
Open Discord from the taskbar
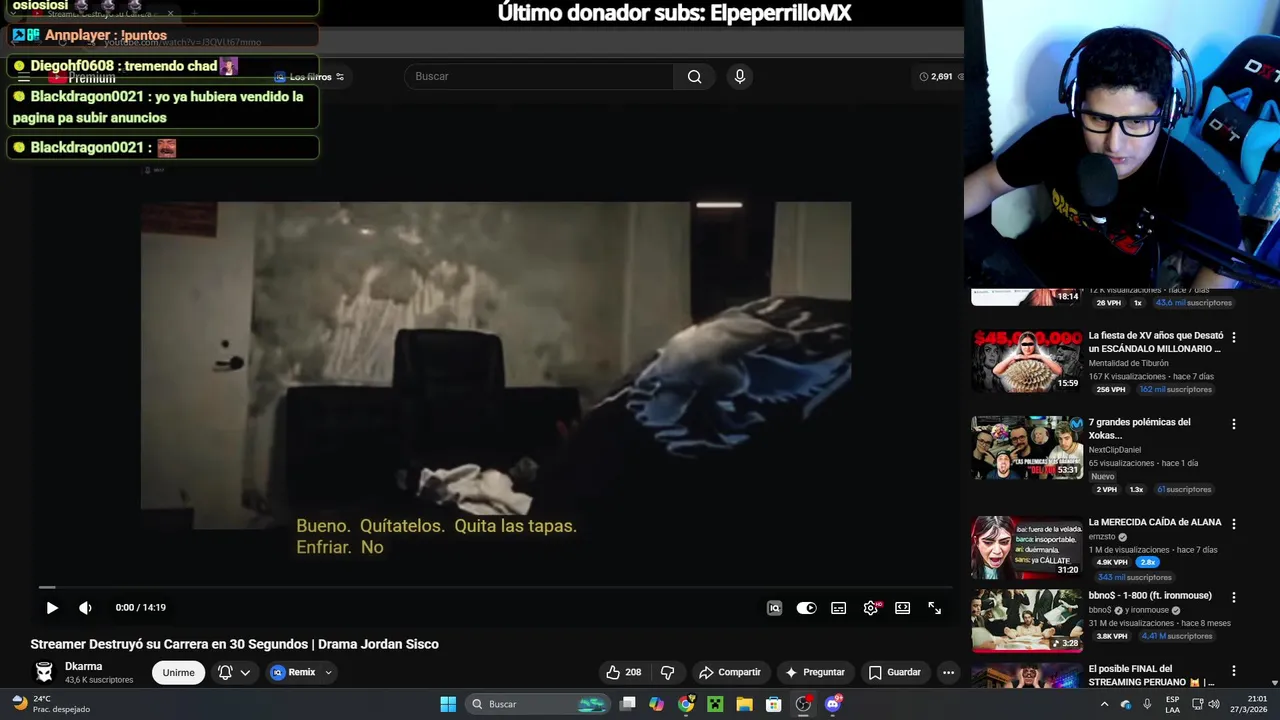(833, 704)
